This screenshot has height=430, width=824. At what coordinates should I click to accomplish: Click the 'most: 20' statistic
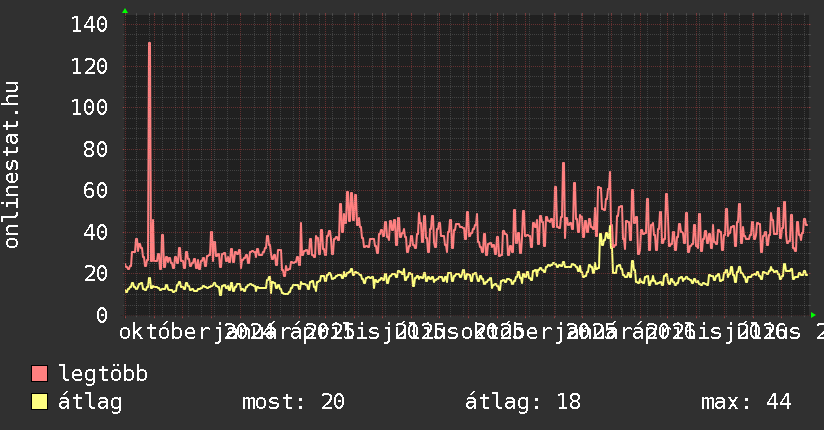point(293,402)
